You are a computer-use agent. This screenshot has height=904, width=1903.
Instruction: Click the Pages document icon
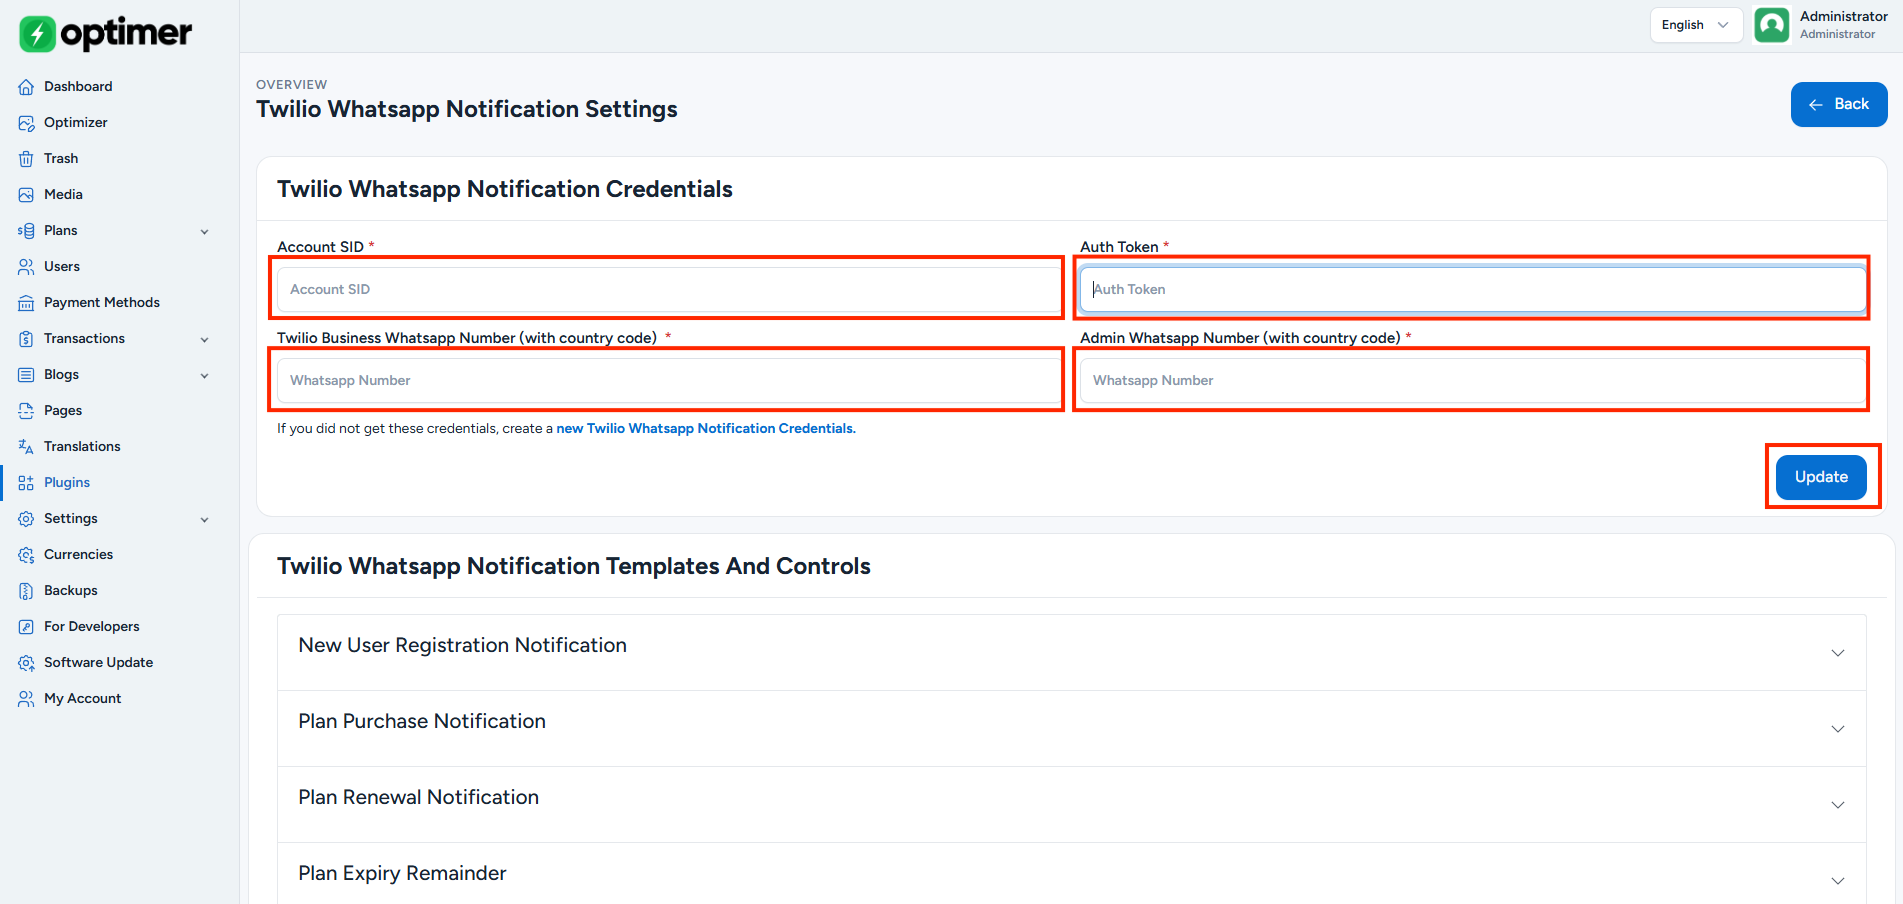26,411
